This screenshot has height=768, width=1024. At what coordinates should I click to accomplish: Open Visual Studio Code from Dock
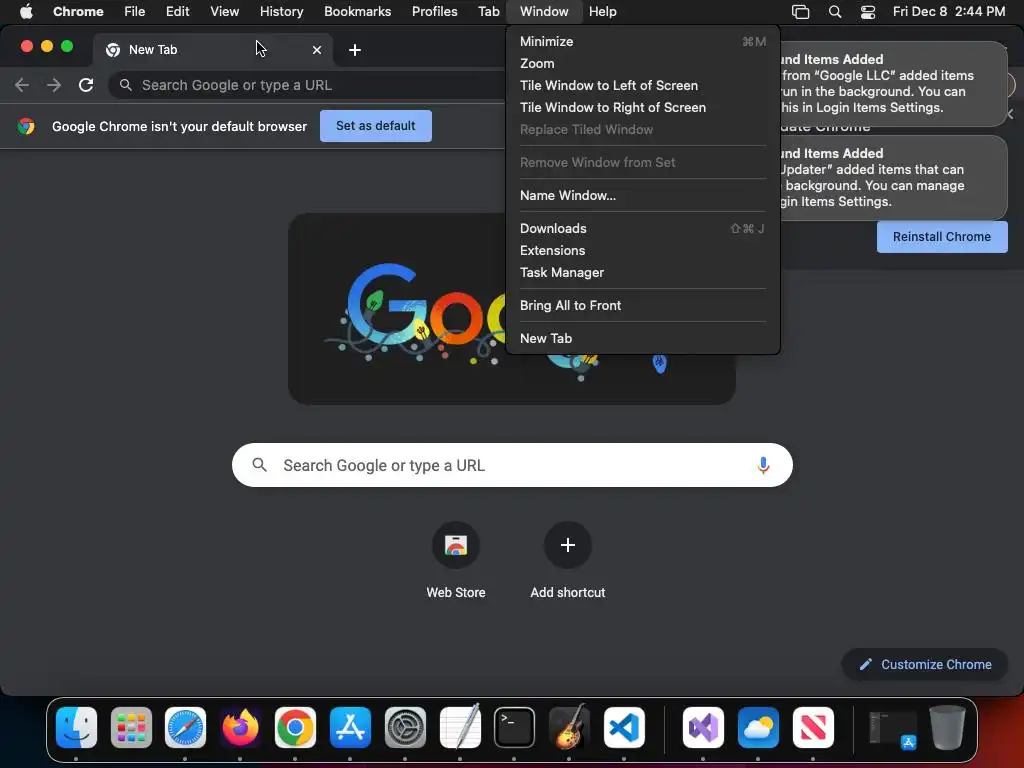(x=624, y=727)
